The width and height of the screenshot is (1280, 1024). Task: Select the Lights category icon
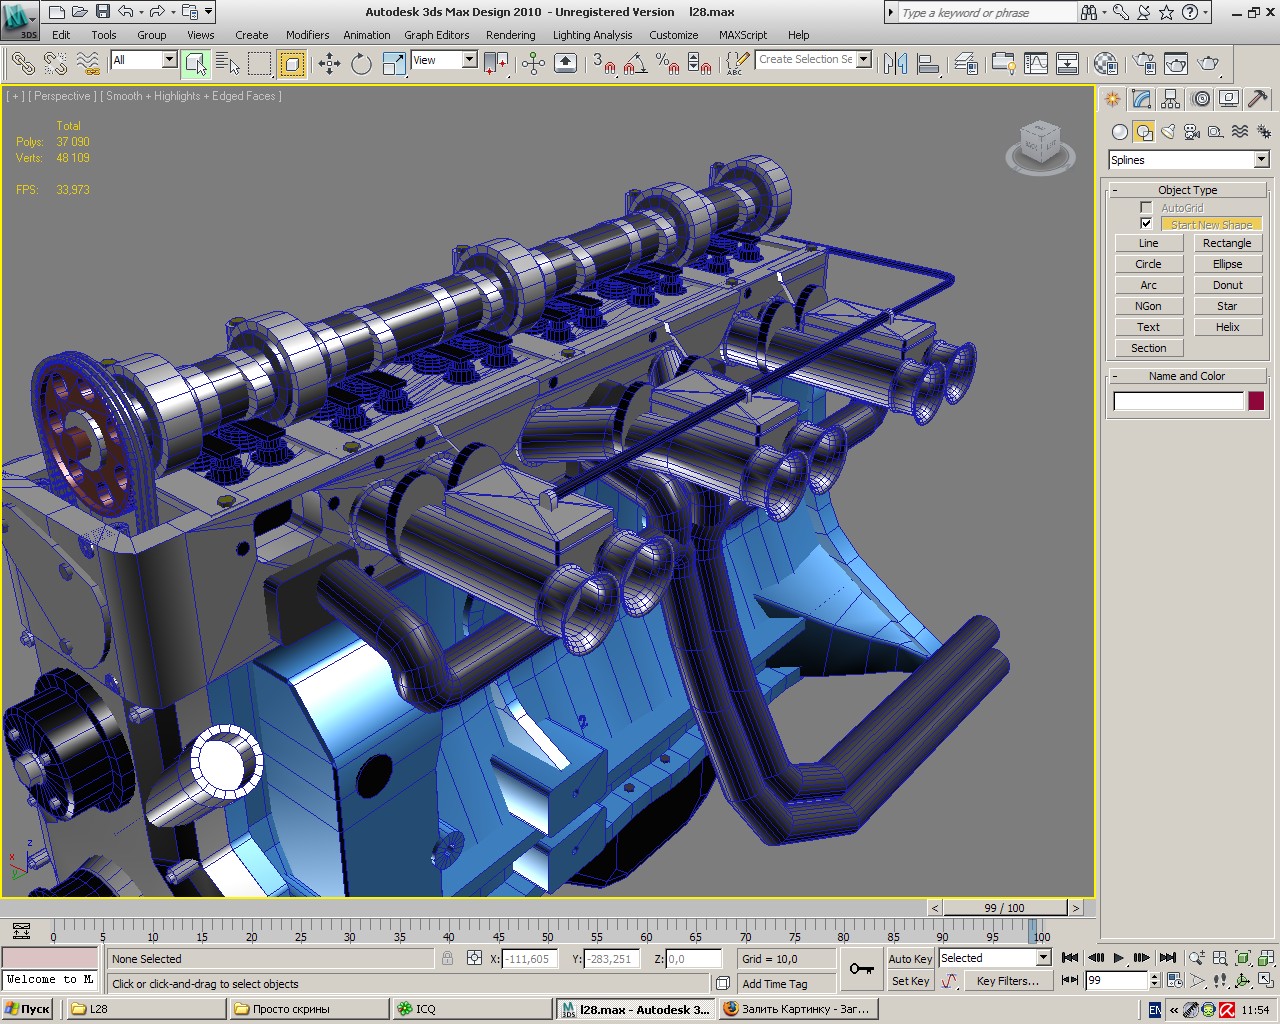coord(1168,132)
